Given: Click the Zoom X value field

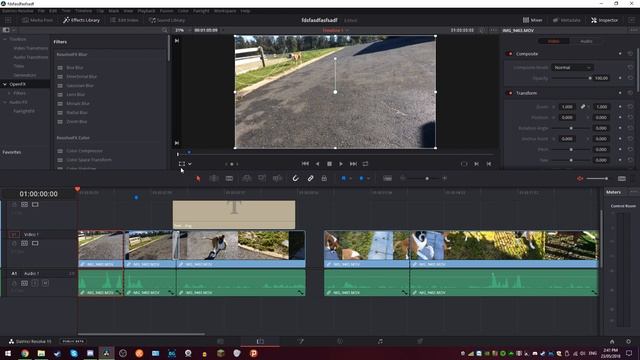Looking at the screenshot, I should [567, 107].
